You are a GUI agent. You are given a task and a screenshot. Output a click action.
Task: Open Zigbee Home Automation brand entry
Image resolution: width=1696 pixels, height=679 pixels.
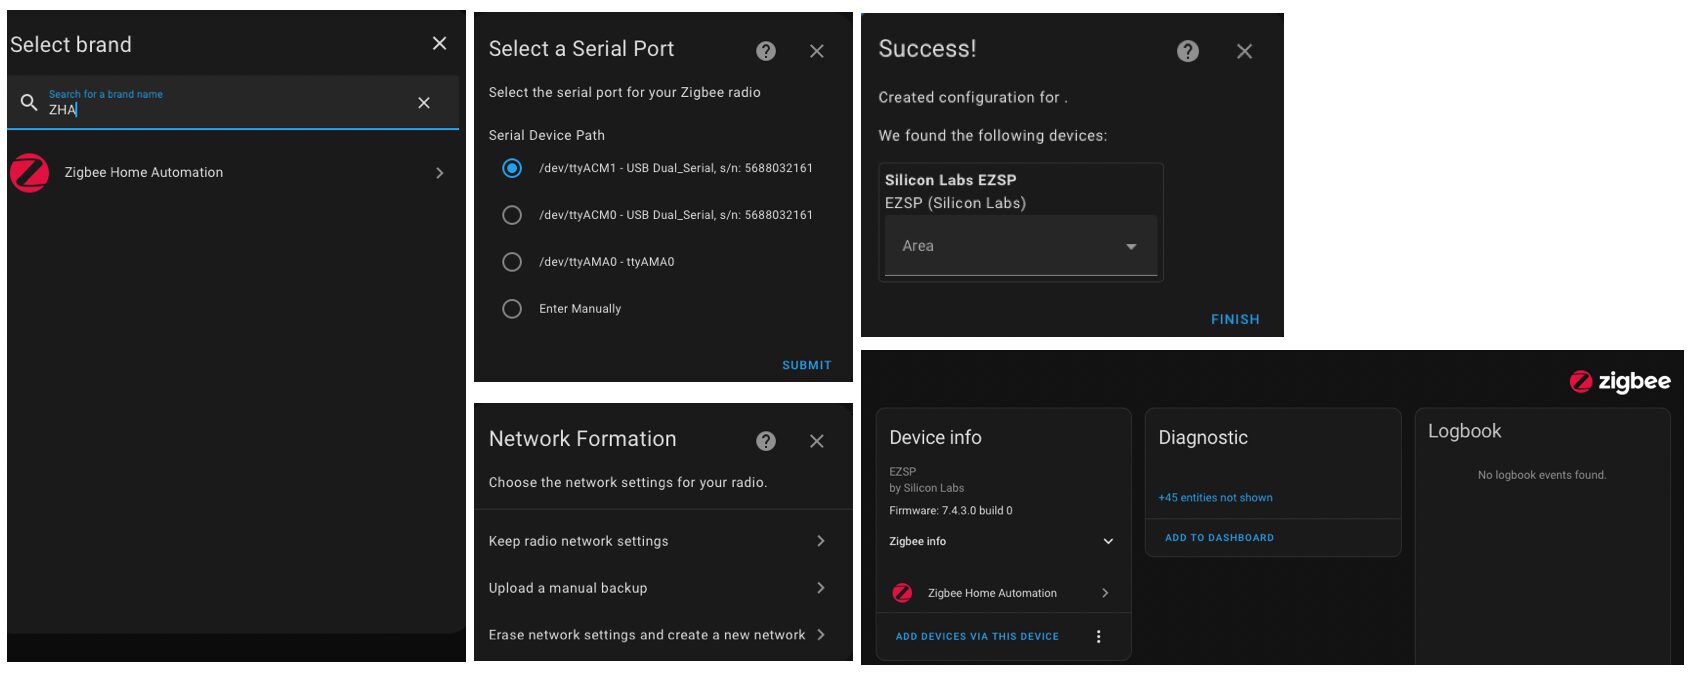[232, 173]
